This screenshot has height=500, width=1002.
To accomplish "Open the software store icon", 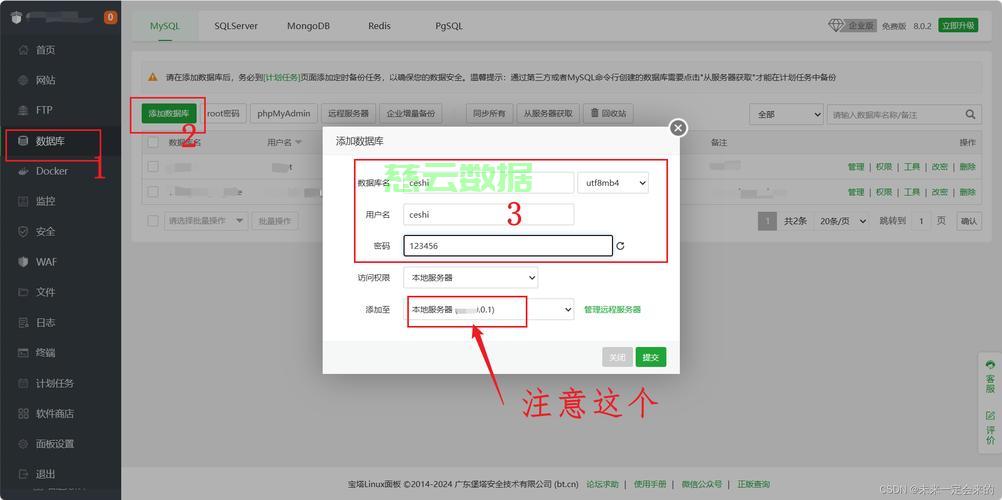I will coord(23,414).
